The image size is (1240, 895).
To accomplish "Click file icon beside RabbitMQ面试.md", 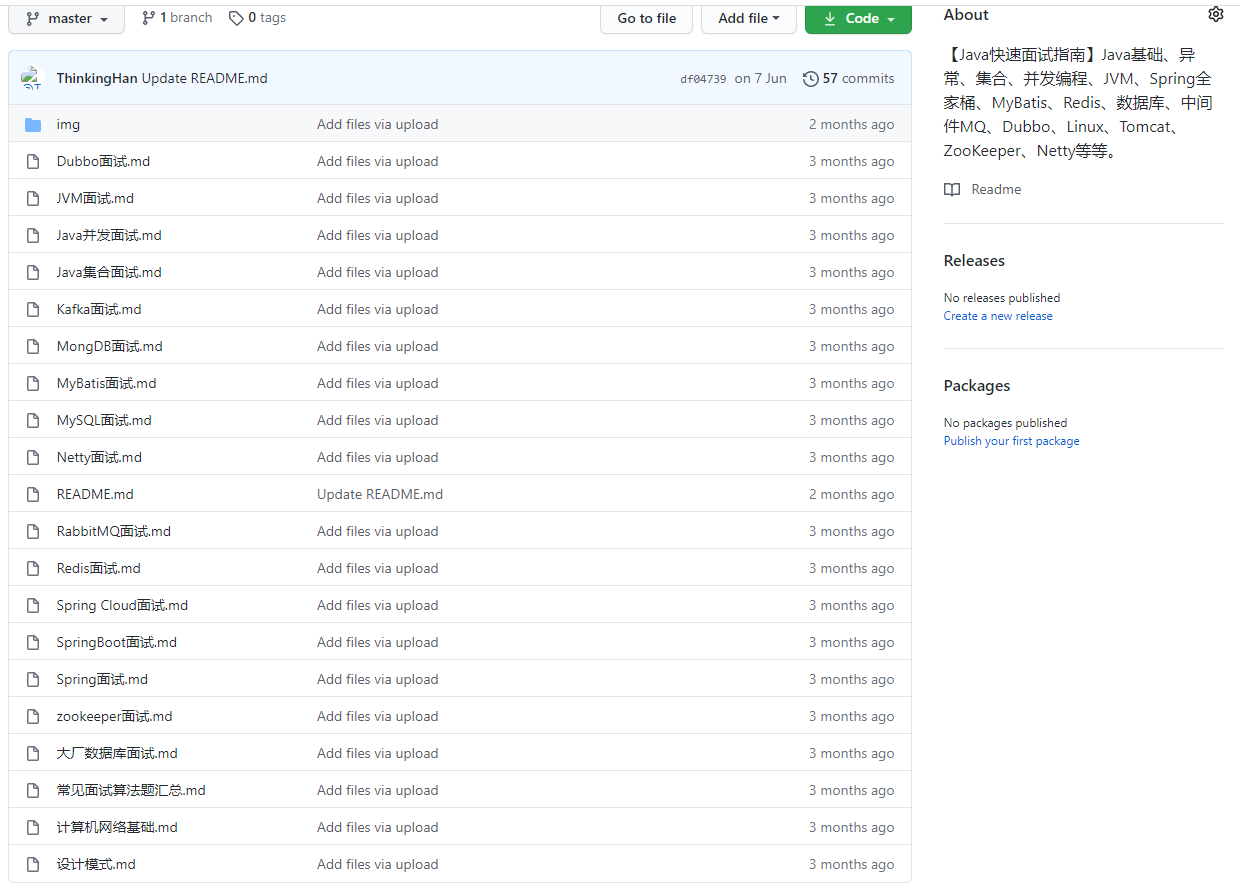I will 33,531.
